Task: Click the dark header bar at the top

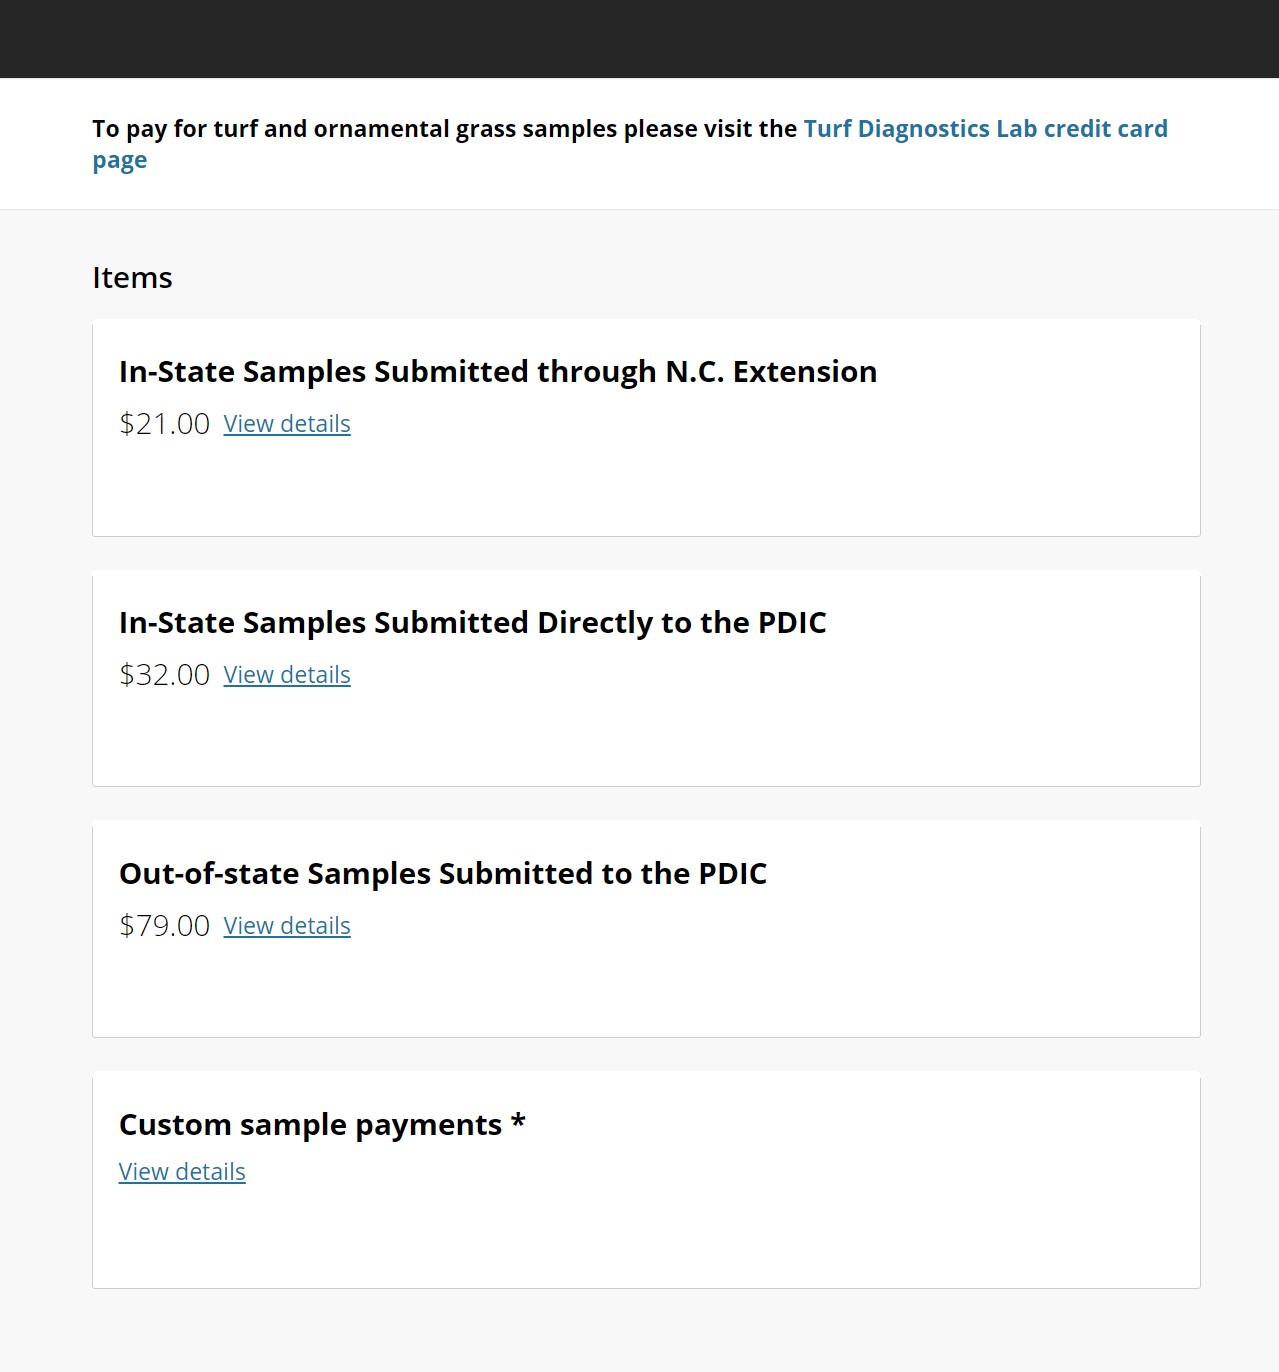Action: [639, 39]
